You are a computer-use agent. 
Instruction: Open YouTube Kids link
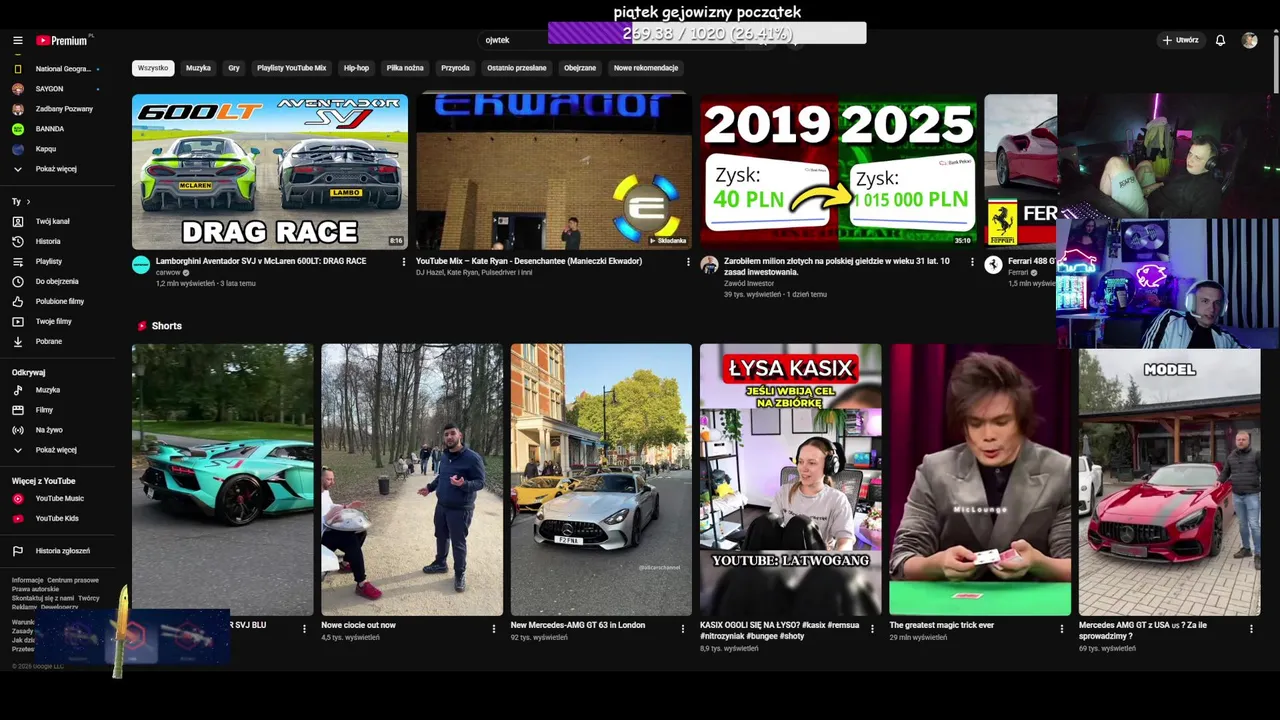(57, 518)
